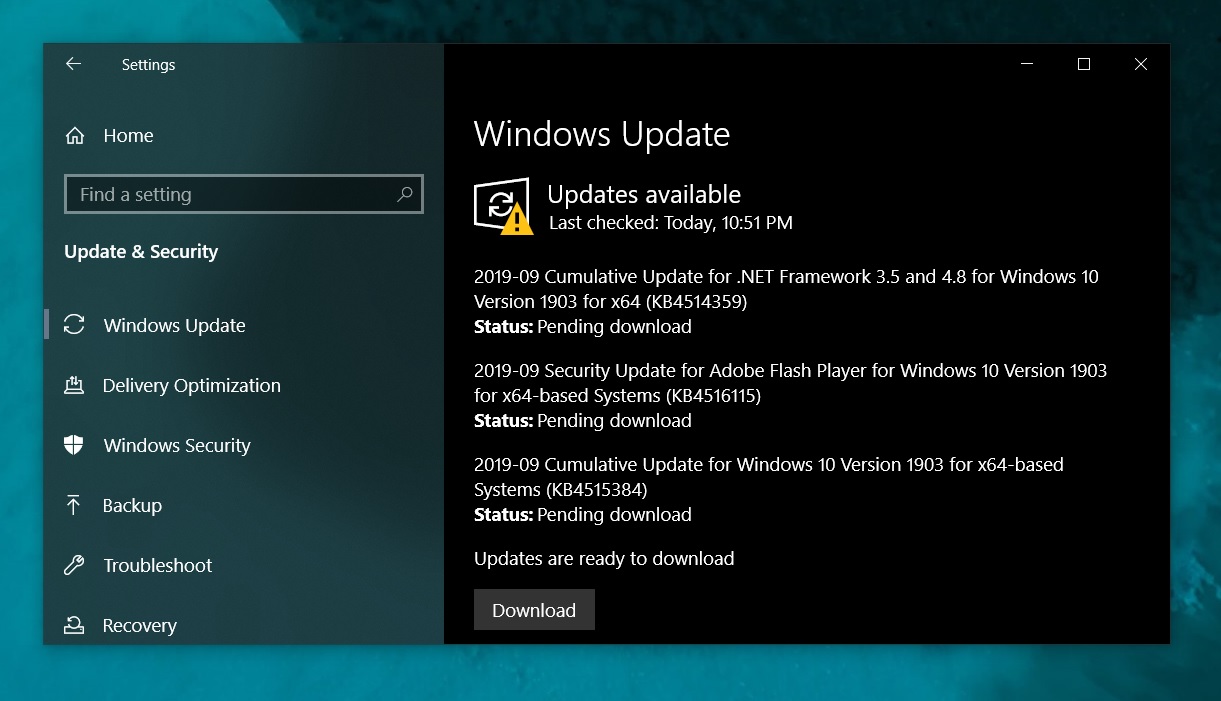Click the Delivery Optimization icon
This screenshot has width=1221, height=701.
(x=74, y=385)
